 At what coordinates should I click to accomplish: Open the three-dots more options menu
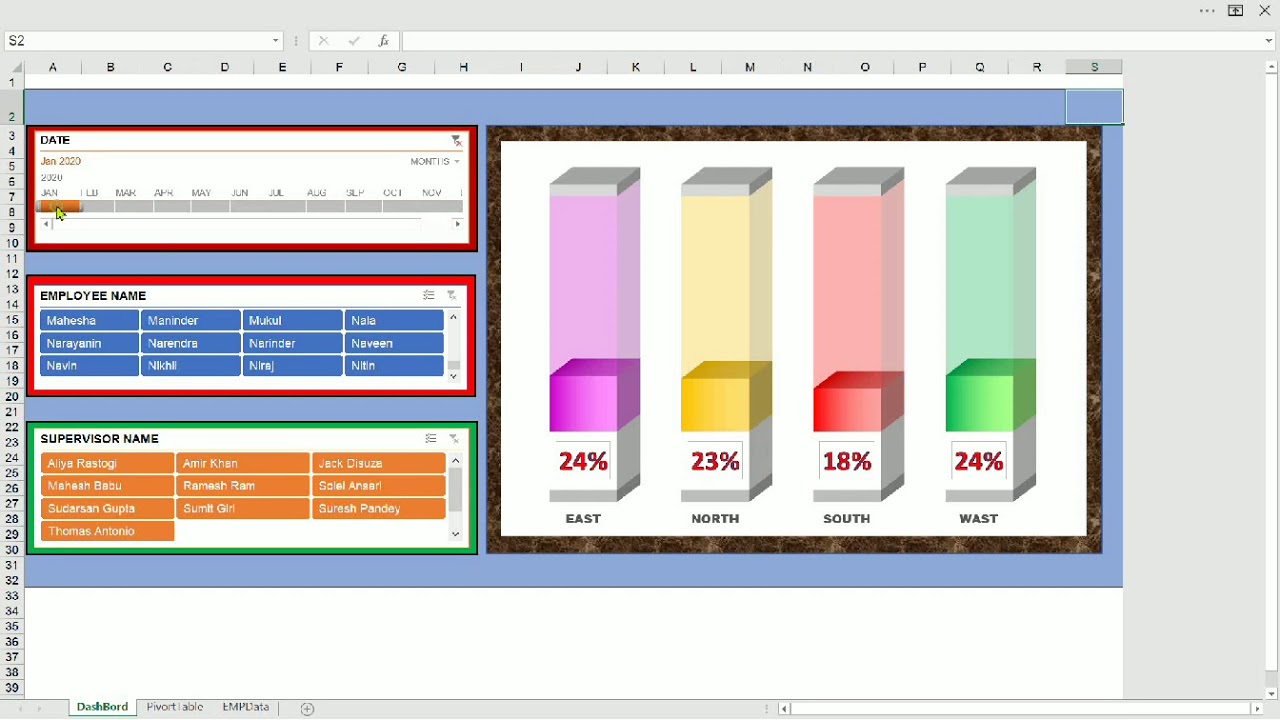pyautogui.click(x=1207, y=11)
